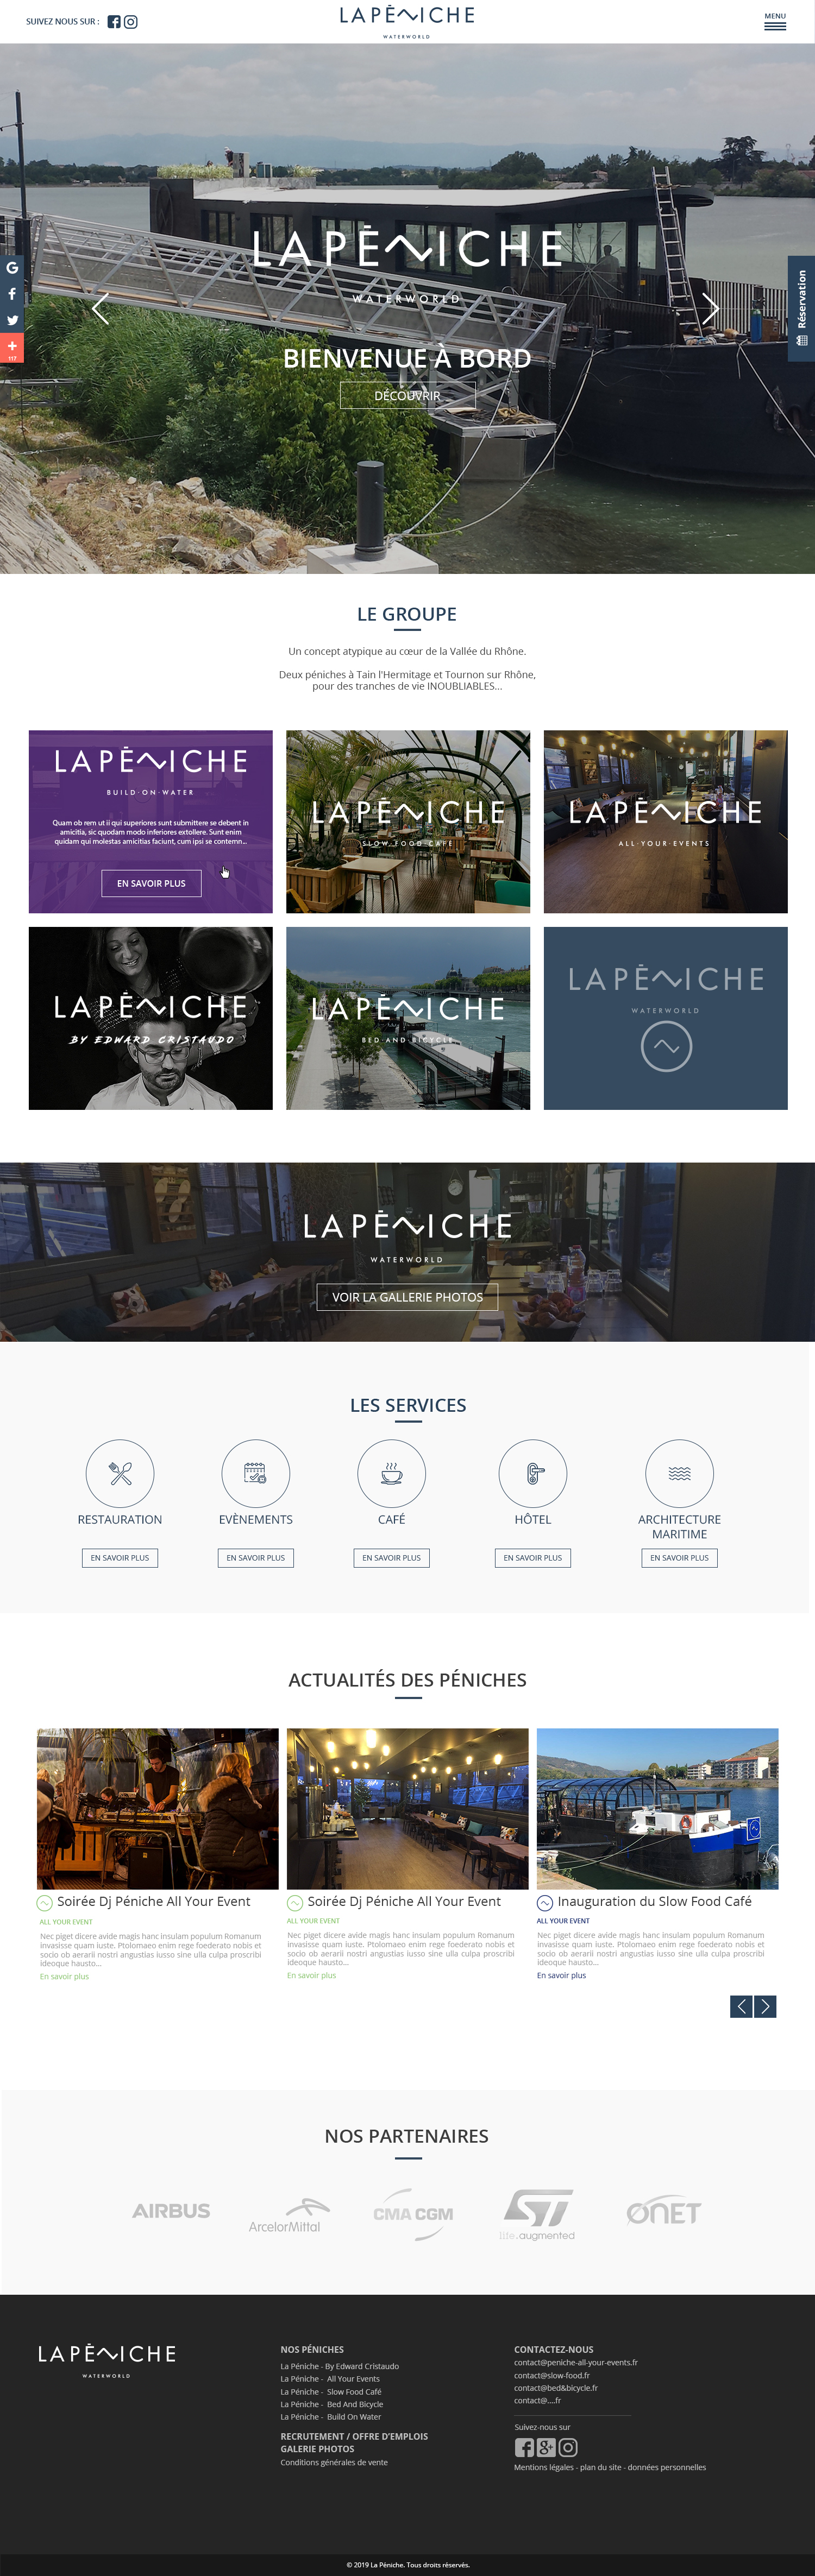The height and width of the screenshot is (2576, 815).
Task: Share via the Google sidebar icon
Action: (12, 268)
